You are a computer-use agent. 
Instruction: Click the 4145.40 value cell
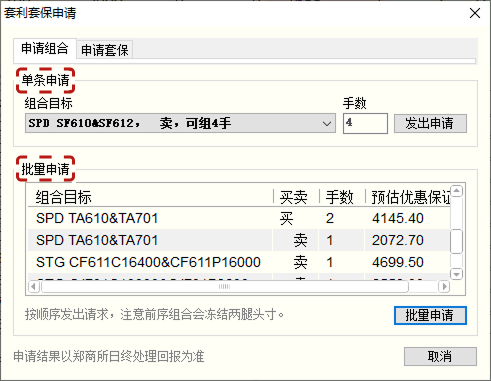[398, 218]
